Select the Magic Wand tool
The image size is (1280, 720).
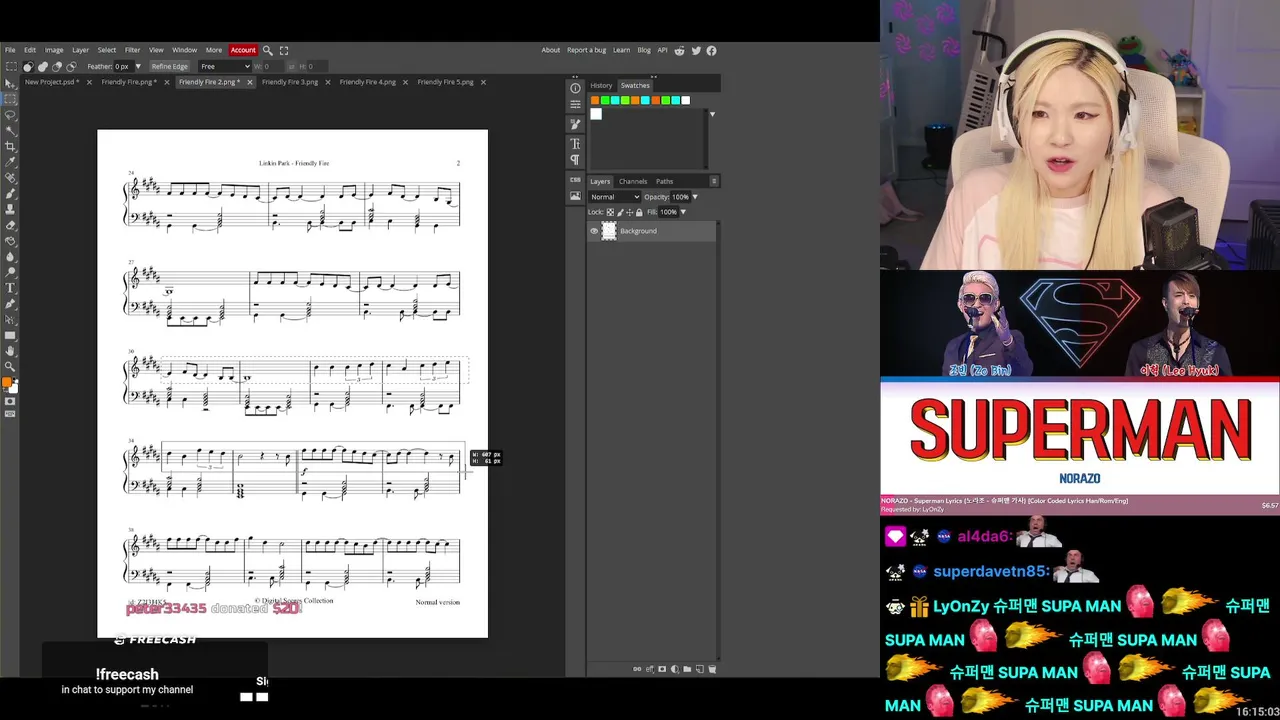click(x=10, y=131)
